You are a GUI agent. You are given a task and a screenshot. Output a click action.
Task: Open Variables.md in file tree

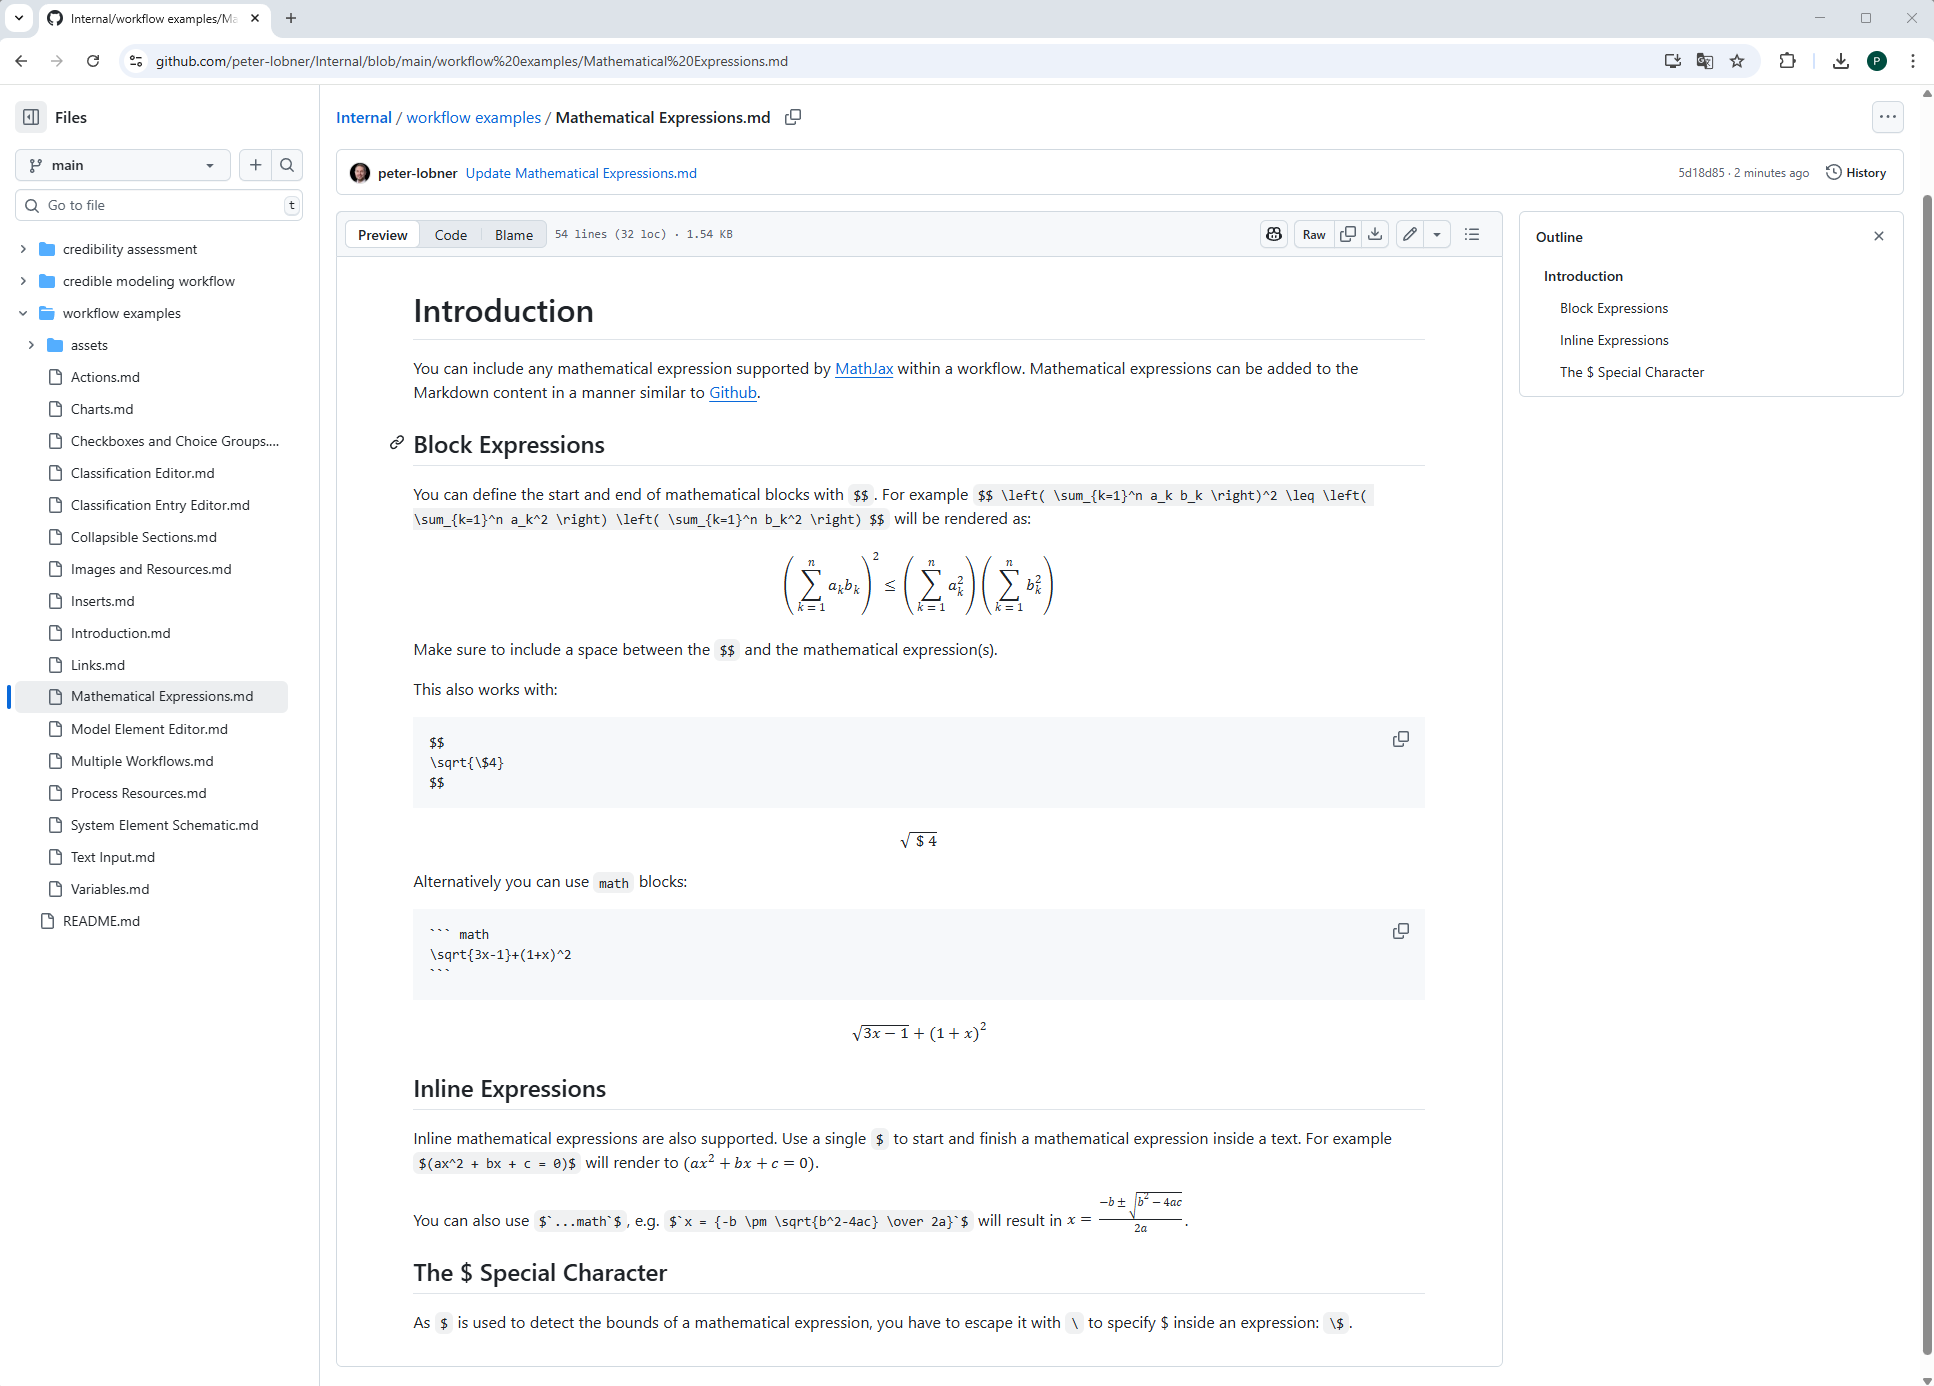[x=110, y=889]
